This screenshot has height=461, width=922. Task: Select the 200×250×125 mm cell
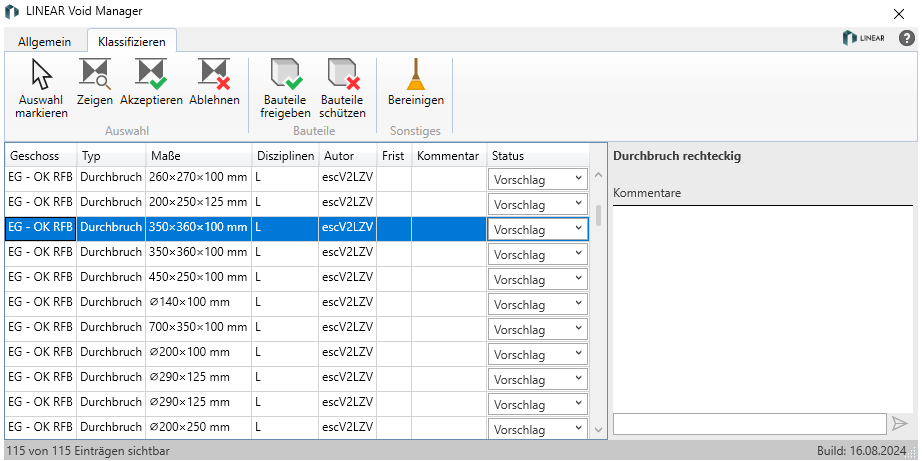click(199, 202)
